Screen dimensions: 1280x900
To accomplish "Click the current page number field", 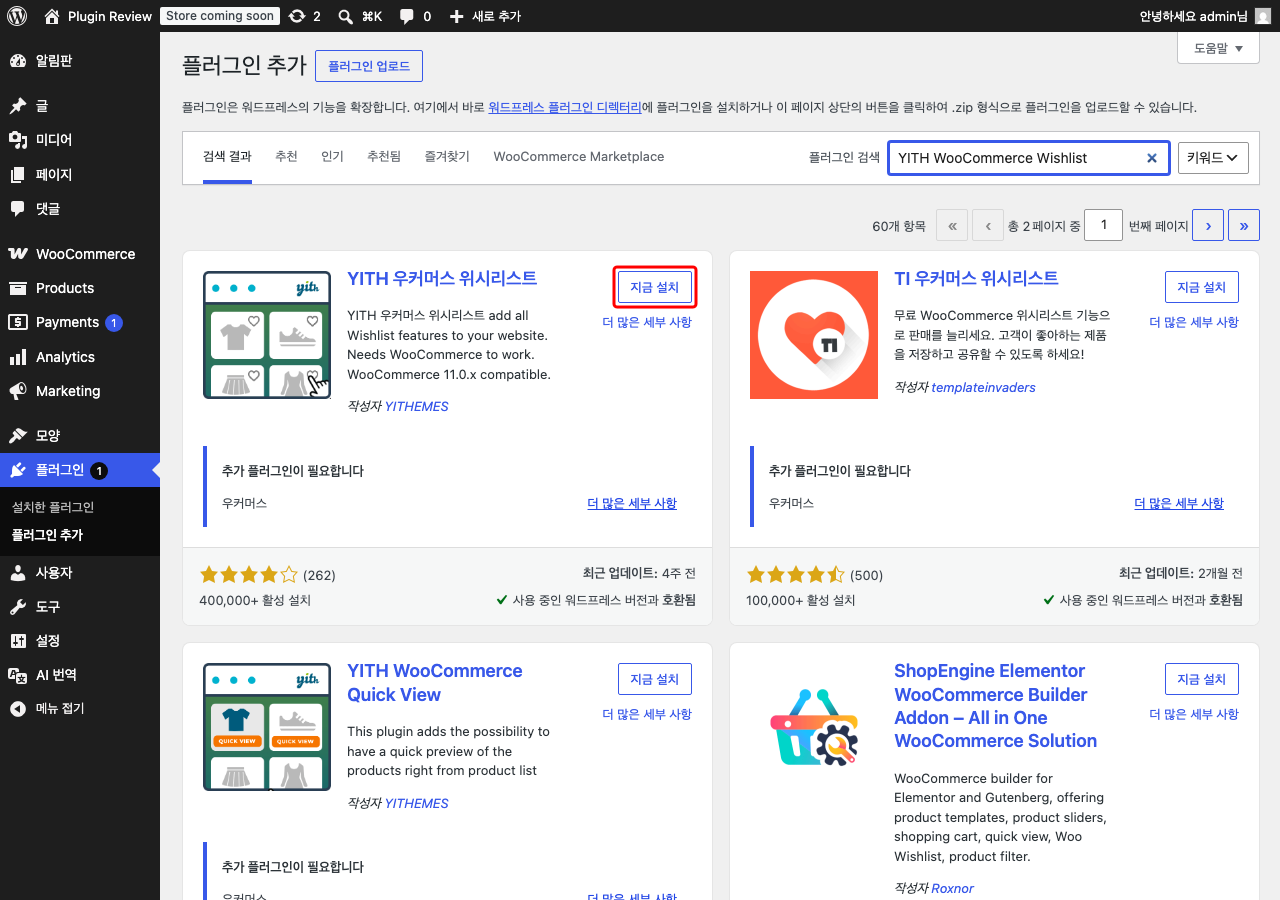I will pos(1104,225).
